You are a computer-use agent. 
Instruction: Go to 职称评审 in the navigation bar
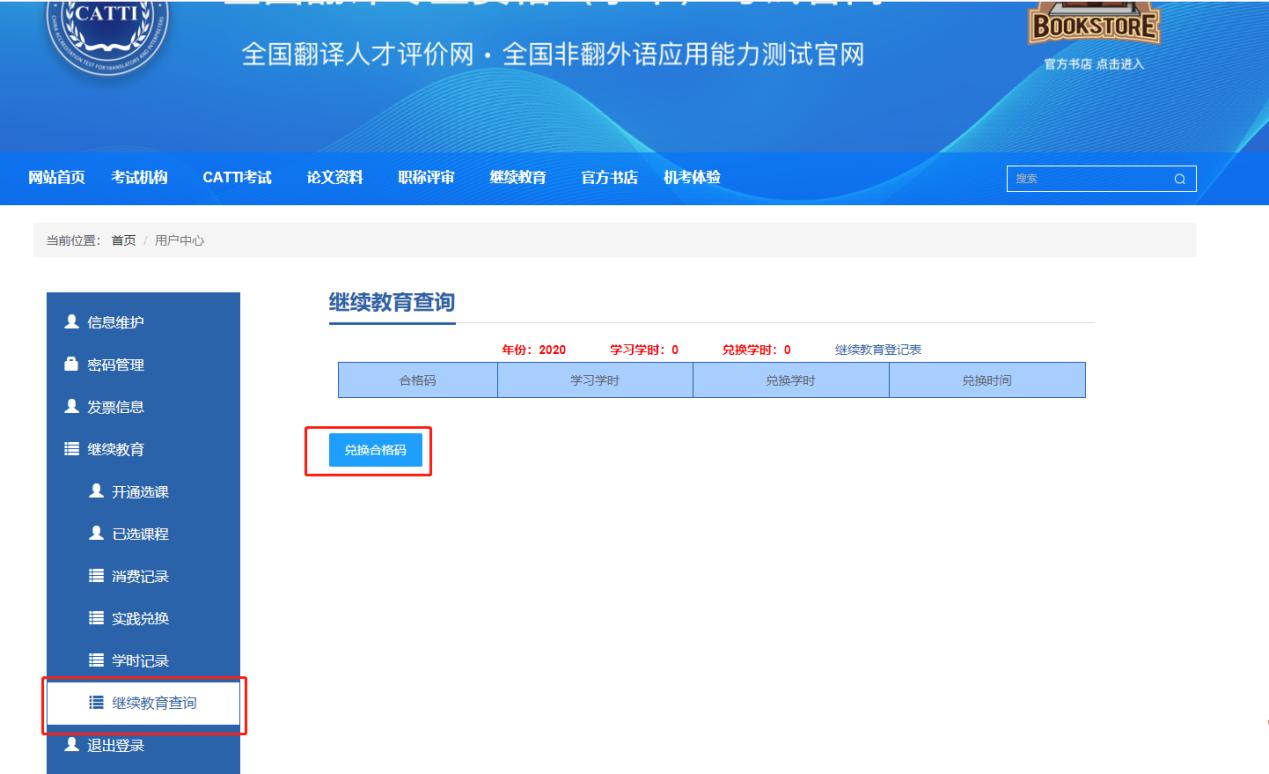click(x=426, y=178)
